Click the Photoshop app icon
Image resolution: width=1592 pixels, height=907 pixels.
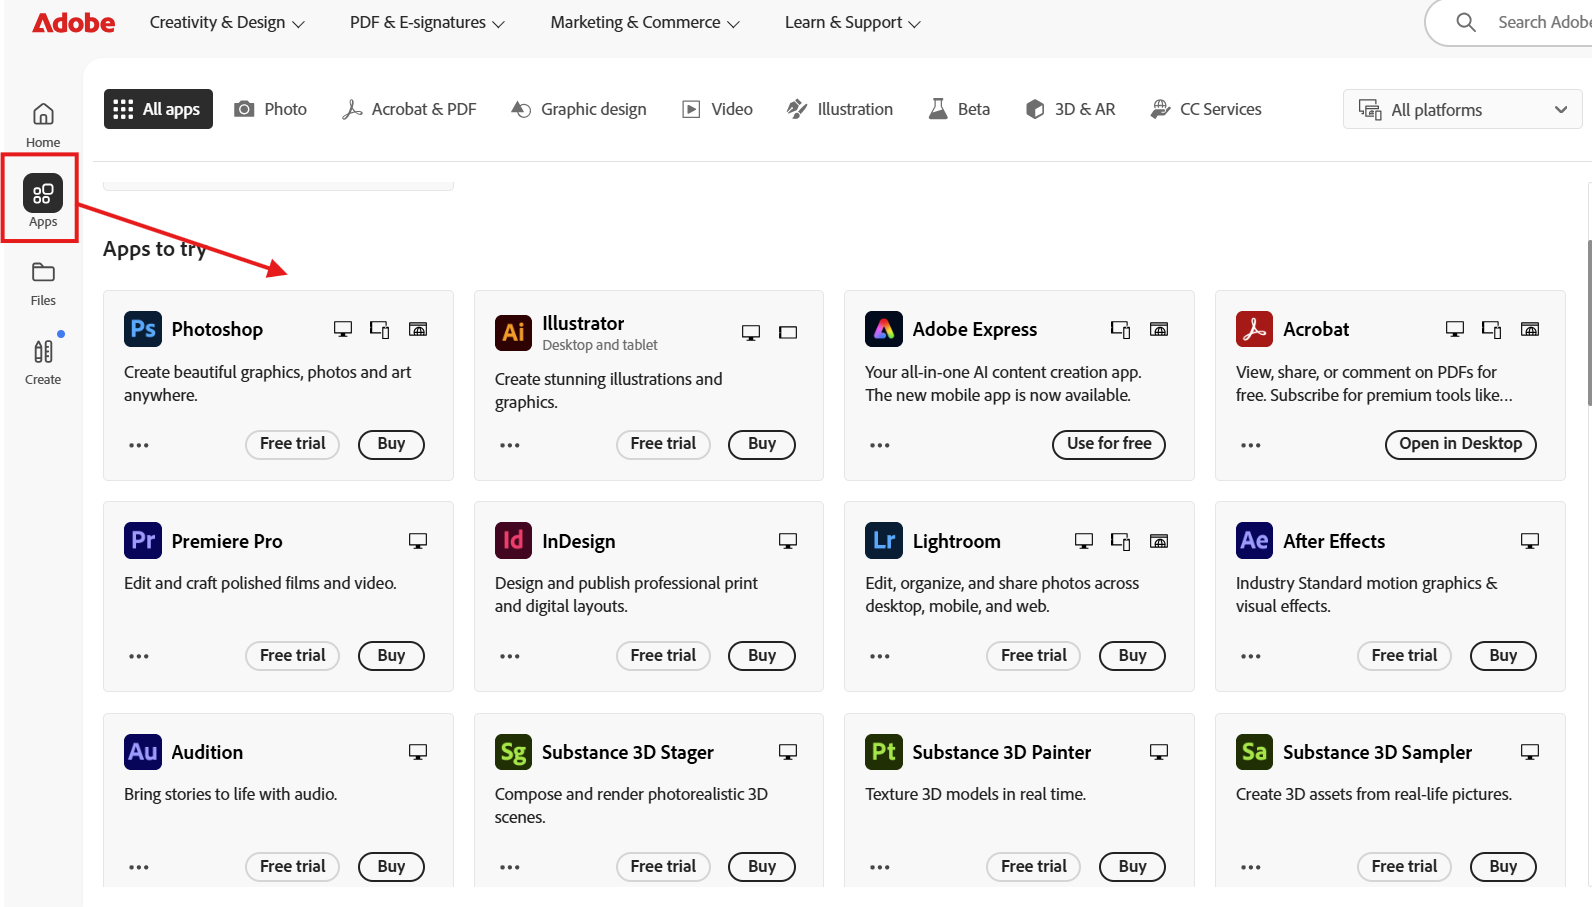tap(143, 329)
